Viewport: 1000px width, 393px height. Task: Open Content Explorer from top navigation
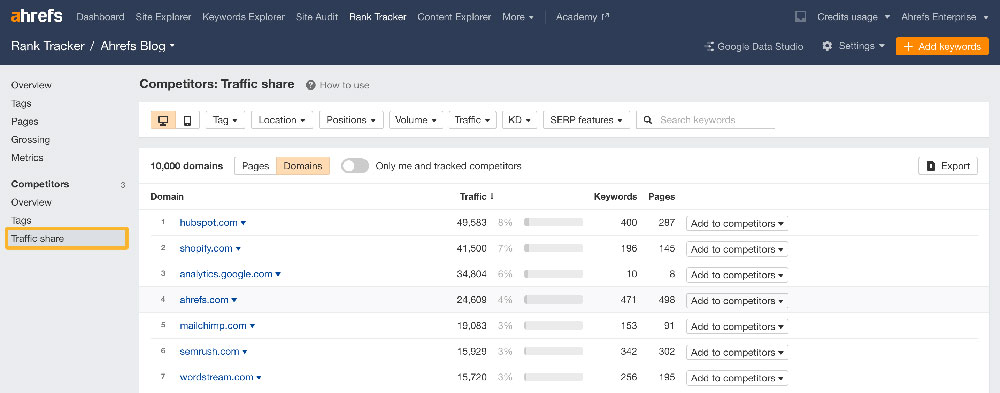pyautogui.click(x=454, y=17)
